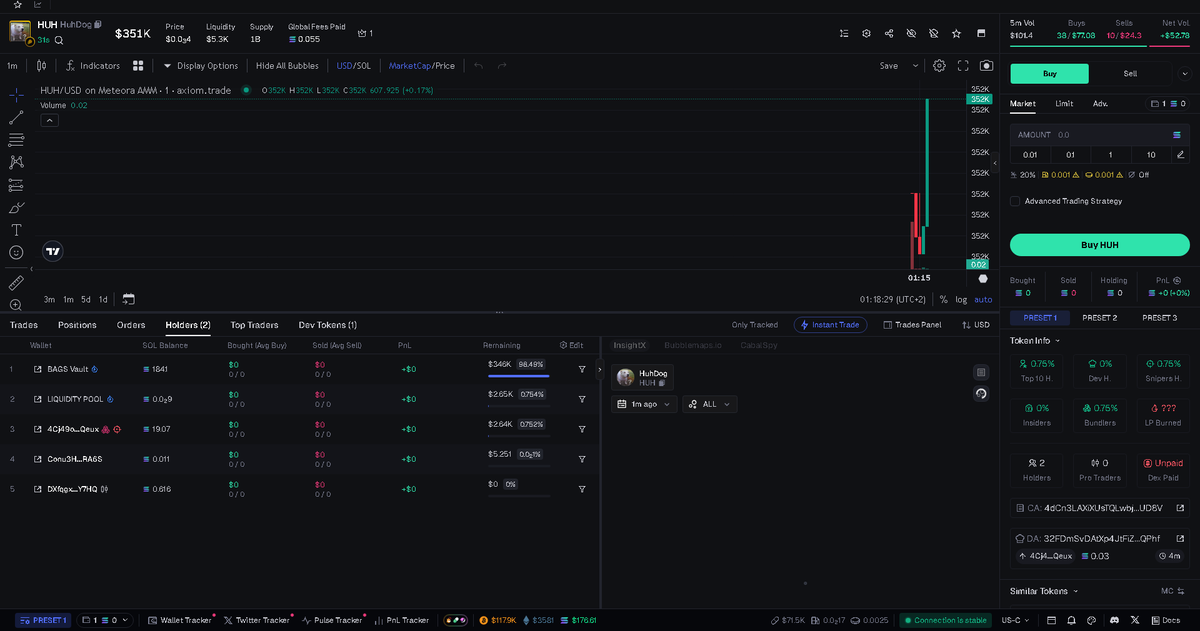
Task: Click the share token icon
Action: point(889,33)
